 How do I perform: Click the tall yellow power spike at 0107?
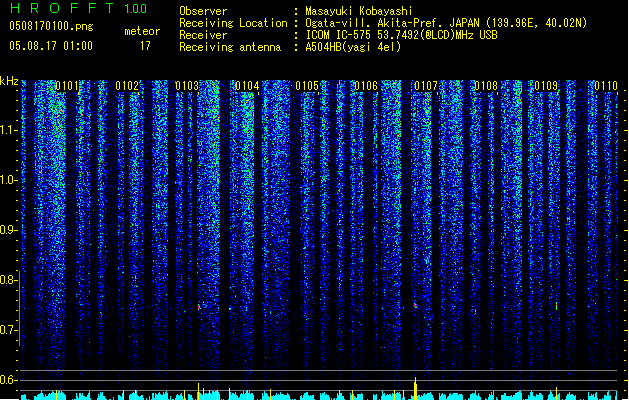tap(416, 388)
